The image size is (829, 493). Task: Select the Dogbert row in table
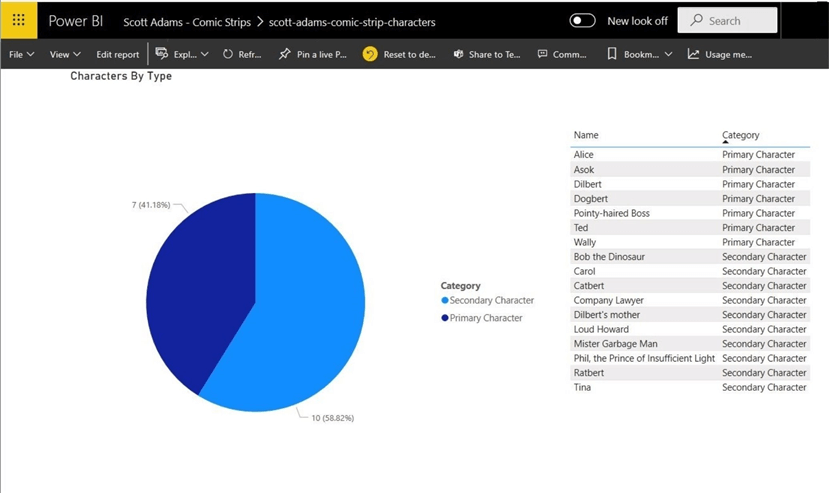point(590,199)
